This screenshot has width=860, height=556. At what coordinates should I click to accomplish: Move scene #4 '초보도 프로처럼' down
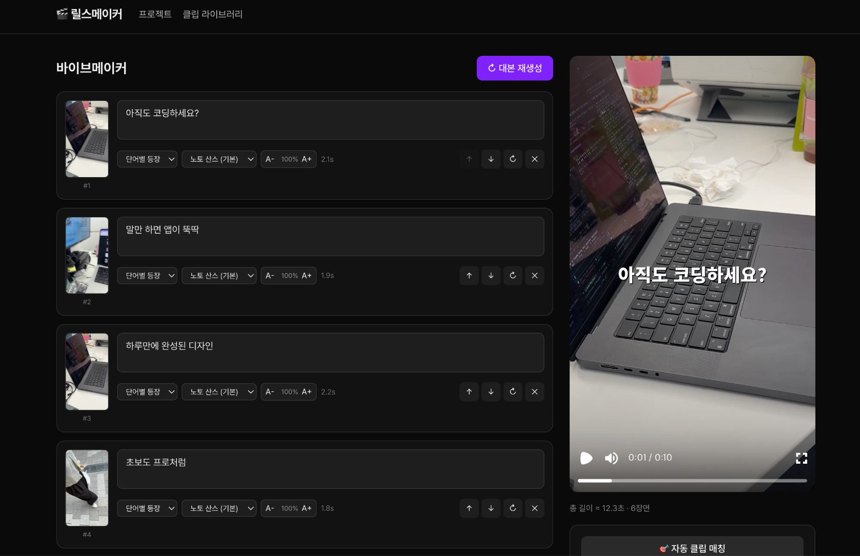pos(491,508)
